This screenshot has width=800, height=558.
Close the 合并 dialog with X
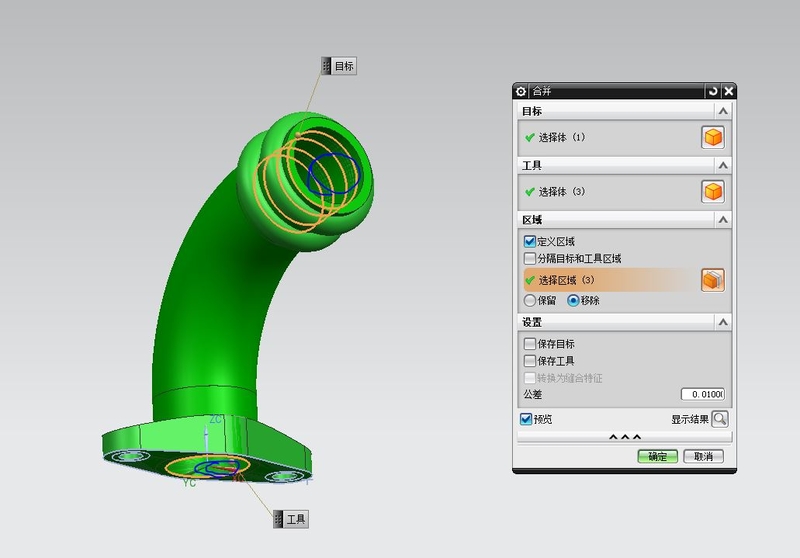(729, 91)
